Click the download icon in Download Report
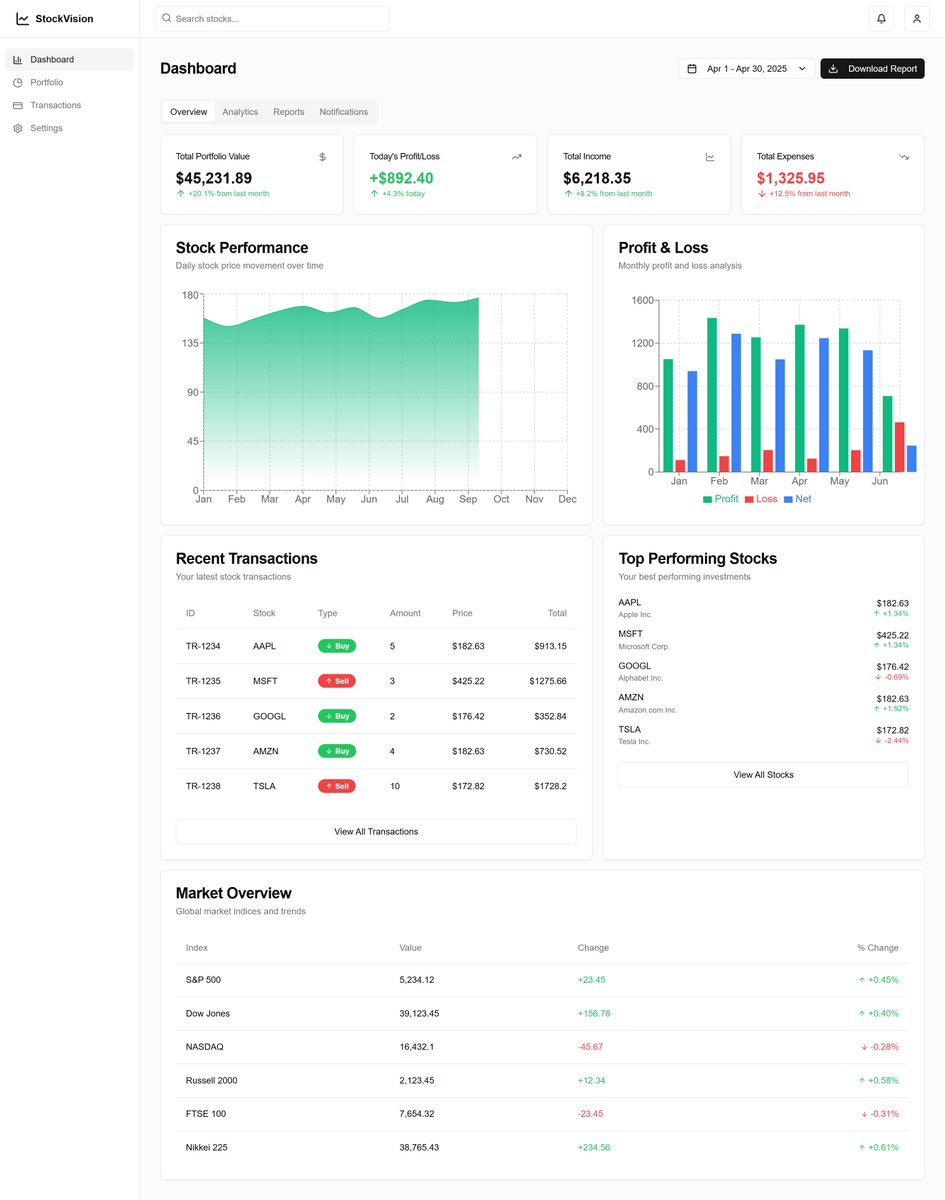 (834, 69)
